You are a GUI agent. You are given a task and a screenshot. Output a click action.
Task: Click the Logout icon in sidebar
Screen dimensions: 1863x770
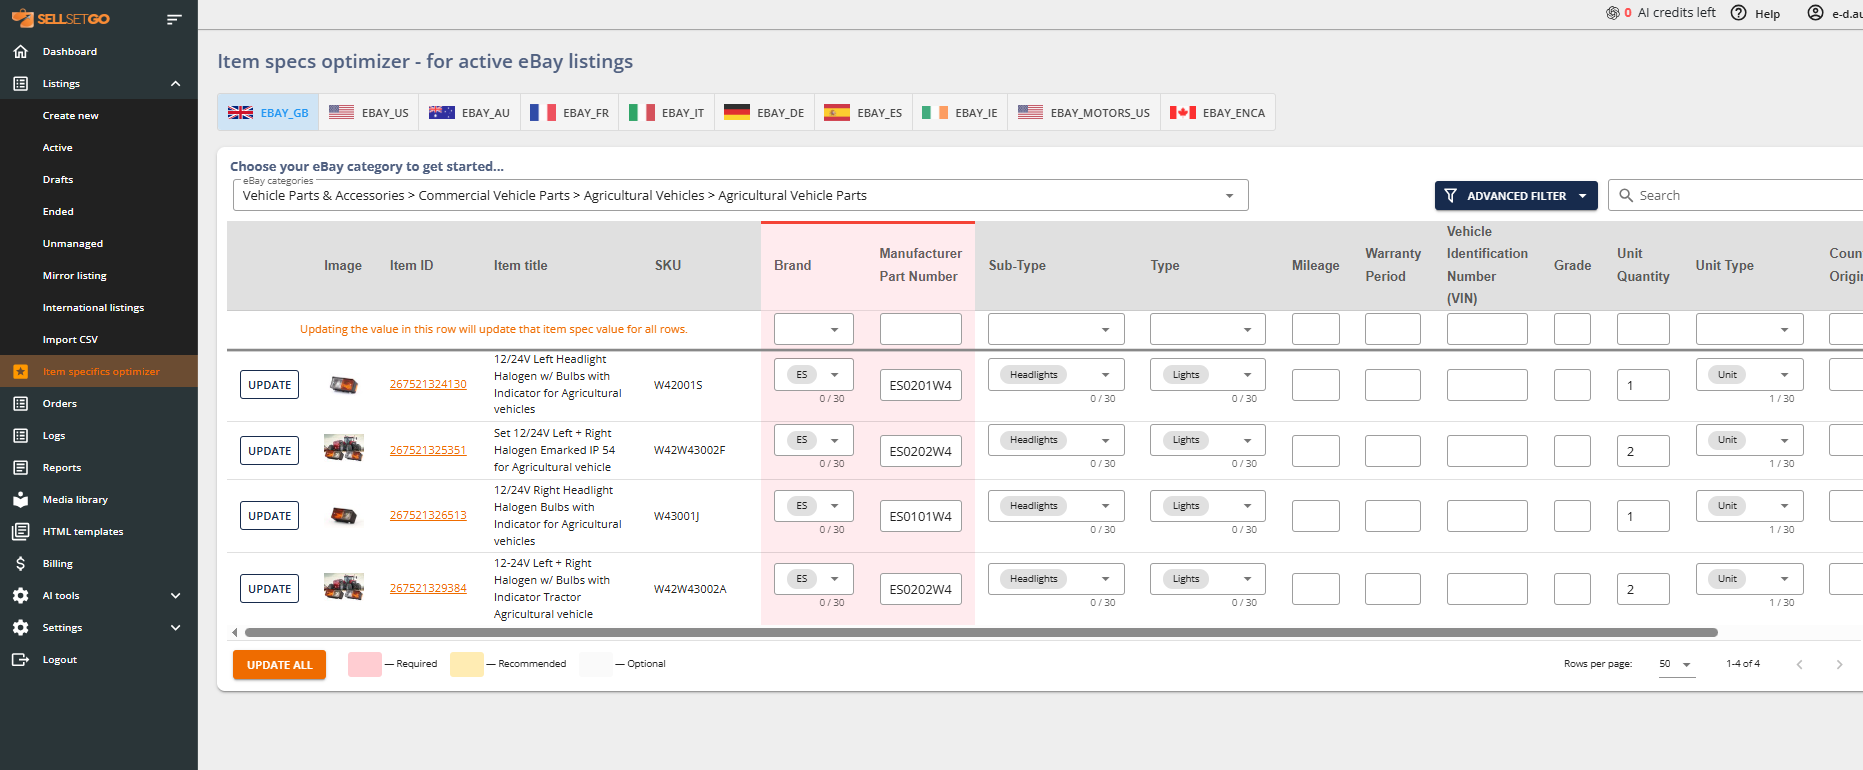pyautogui.click(x=20, y=659)
